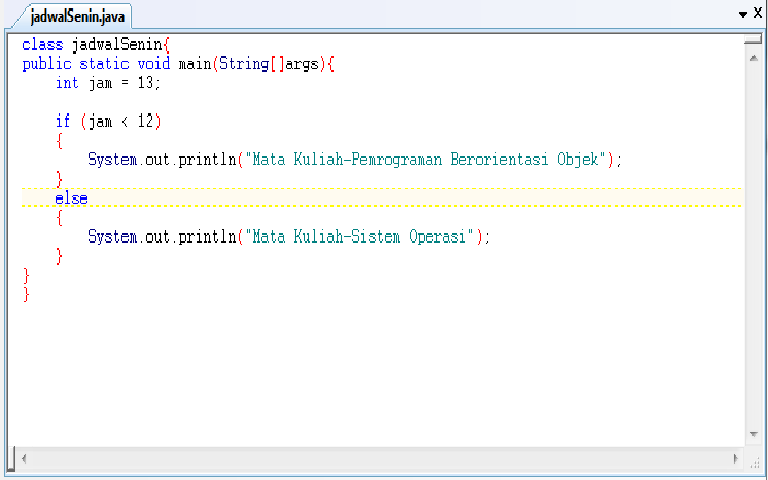Click the horizontal scrollbar right arrow
Image resolution: width=768 pixels, height=480 pixels.
[x=736, y=459]
